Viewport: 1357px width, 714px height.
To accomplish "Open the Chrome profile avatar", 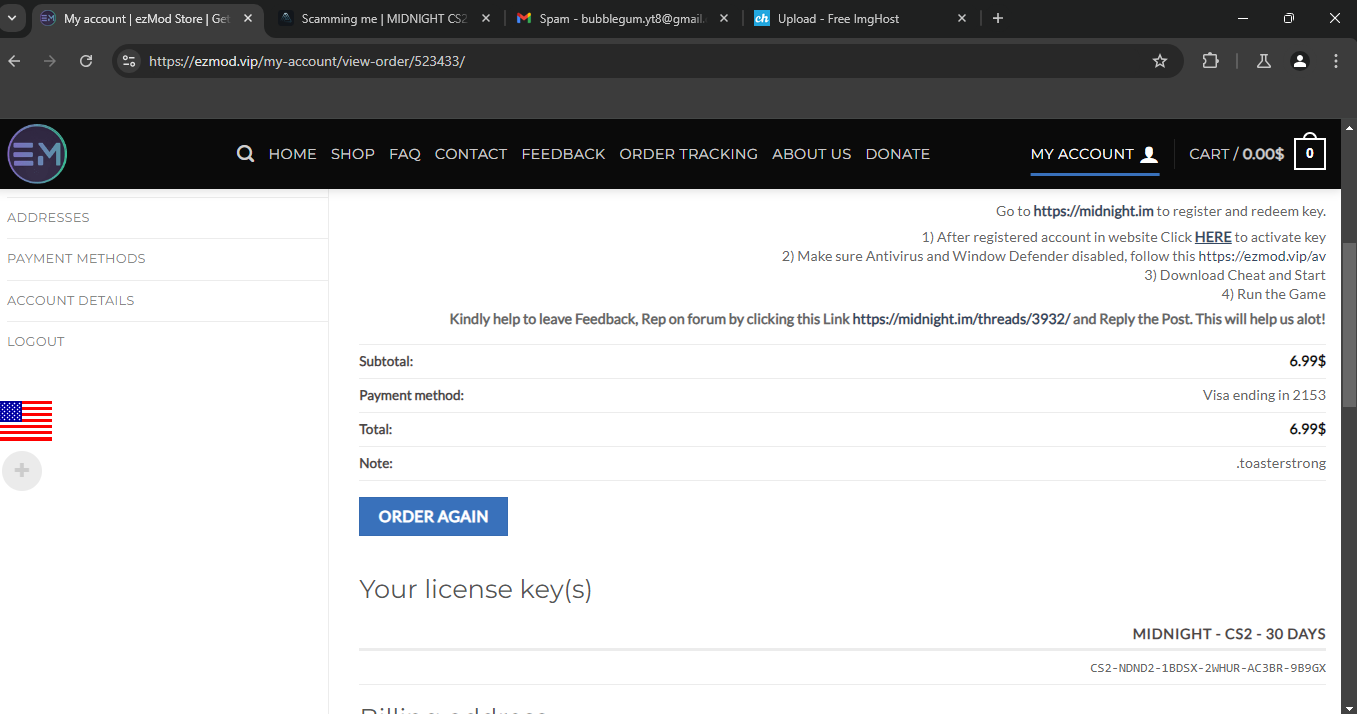I will click(1300, 61).
